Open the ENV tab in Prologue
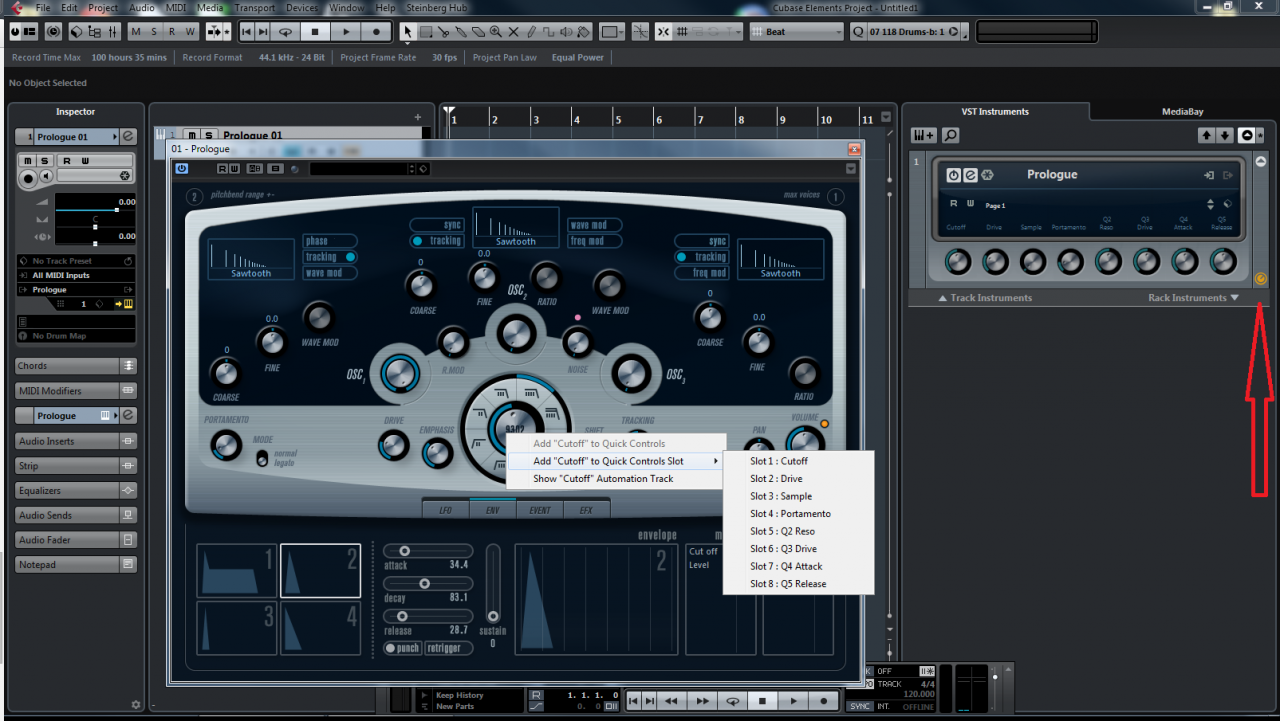 coord(493,510)
